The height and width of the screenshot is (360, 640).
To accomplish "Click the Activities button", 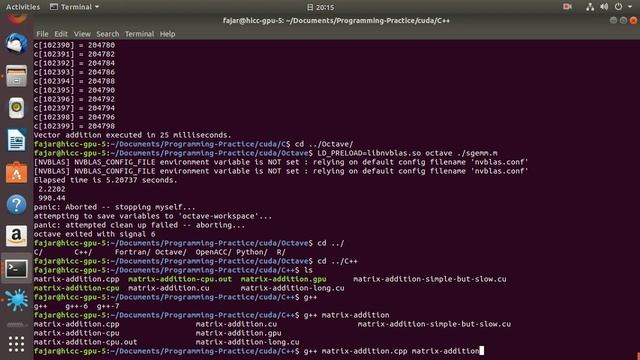I will coord(23,7).
